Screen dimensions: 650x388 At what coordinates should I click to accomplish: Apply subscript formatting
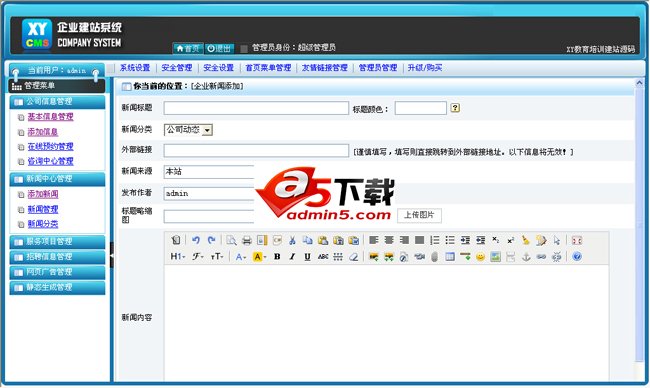[495, 240]
